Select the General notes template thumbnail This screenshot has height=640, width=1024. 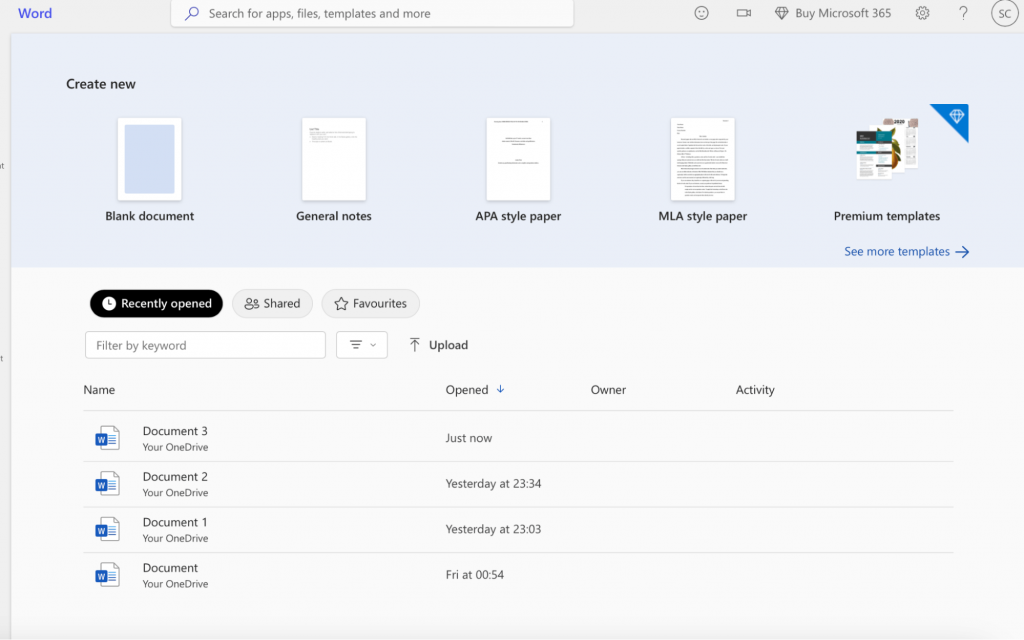(334, 159)
